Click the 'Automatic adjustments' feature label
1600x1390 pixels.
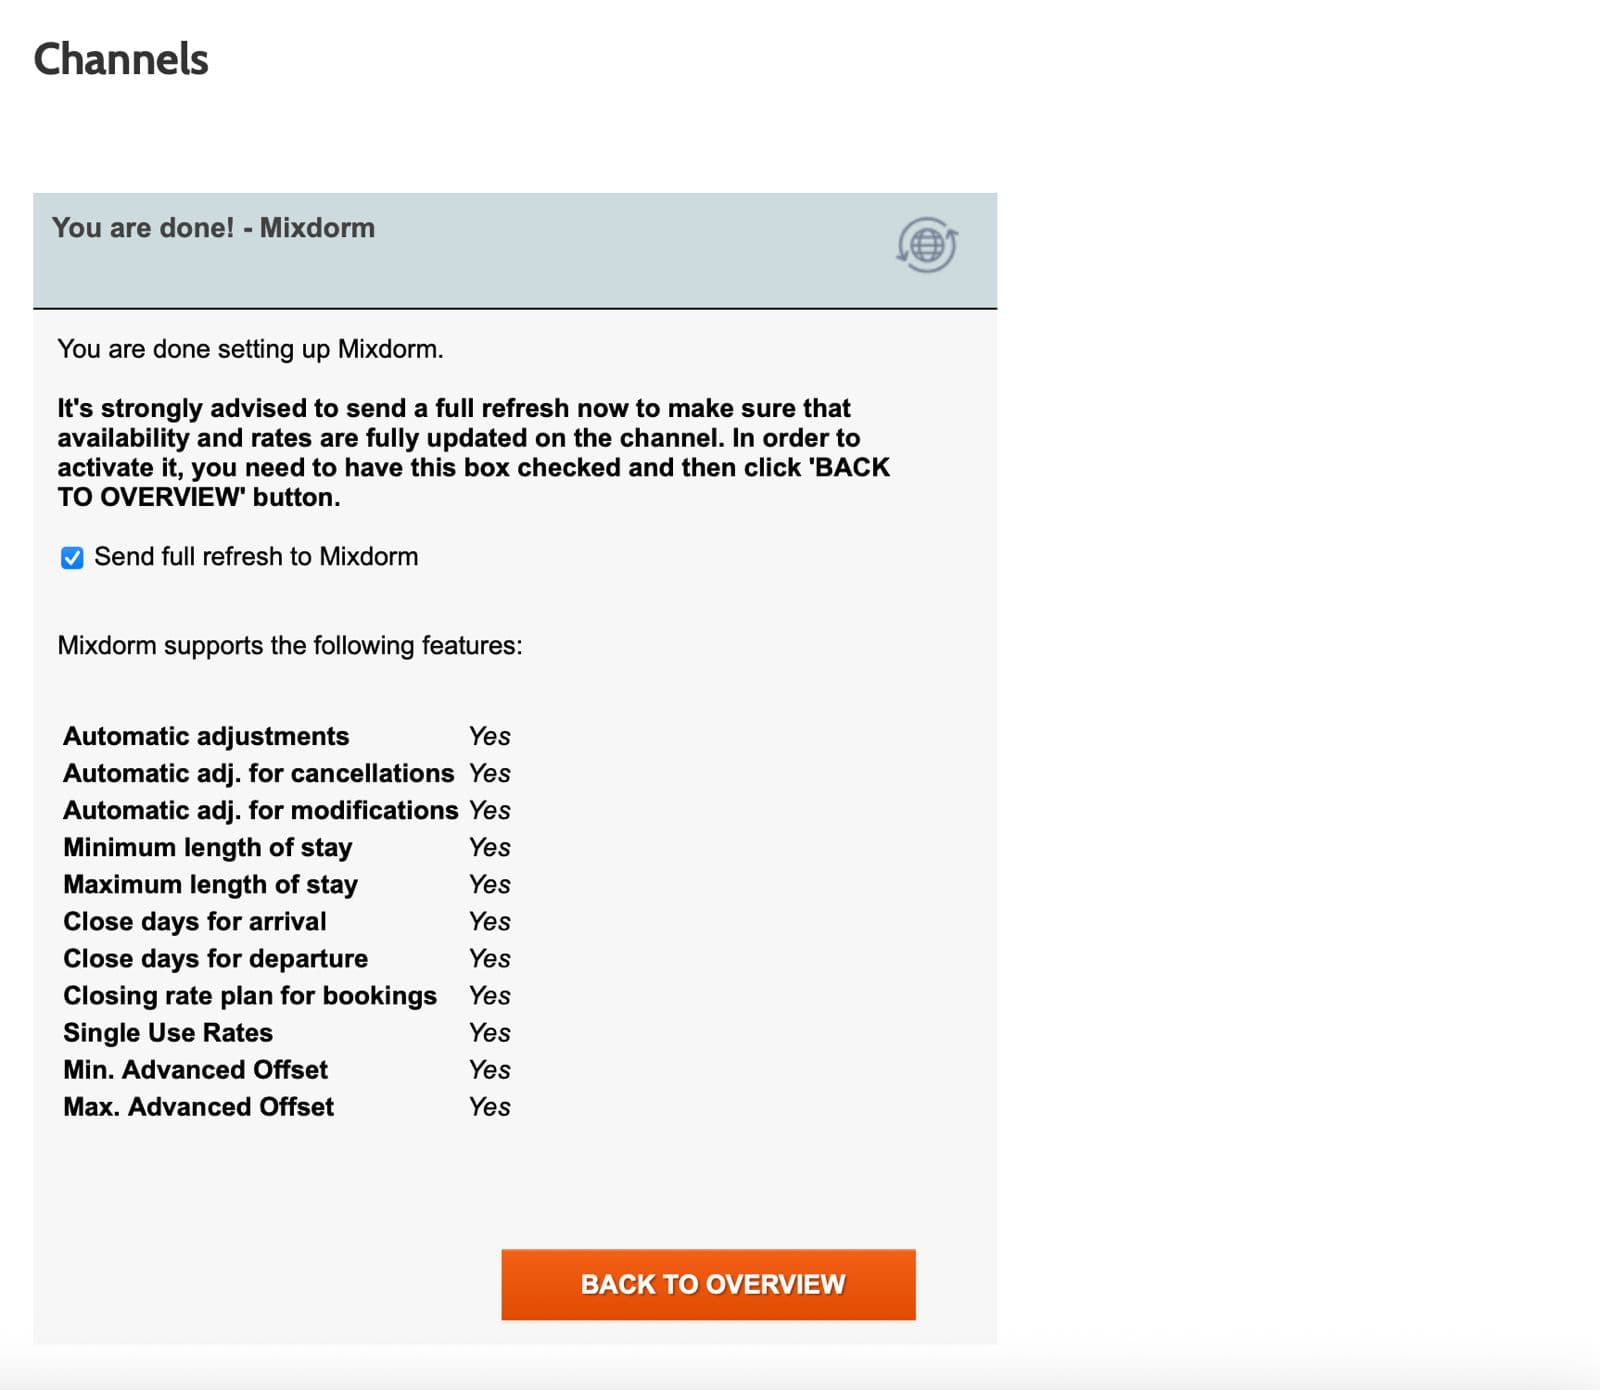tap(206, 736)
